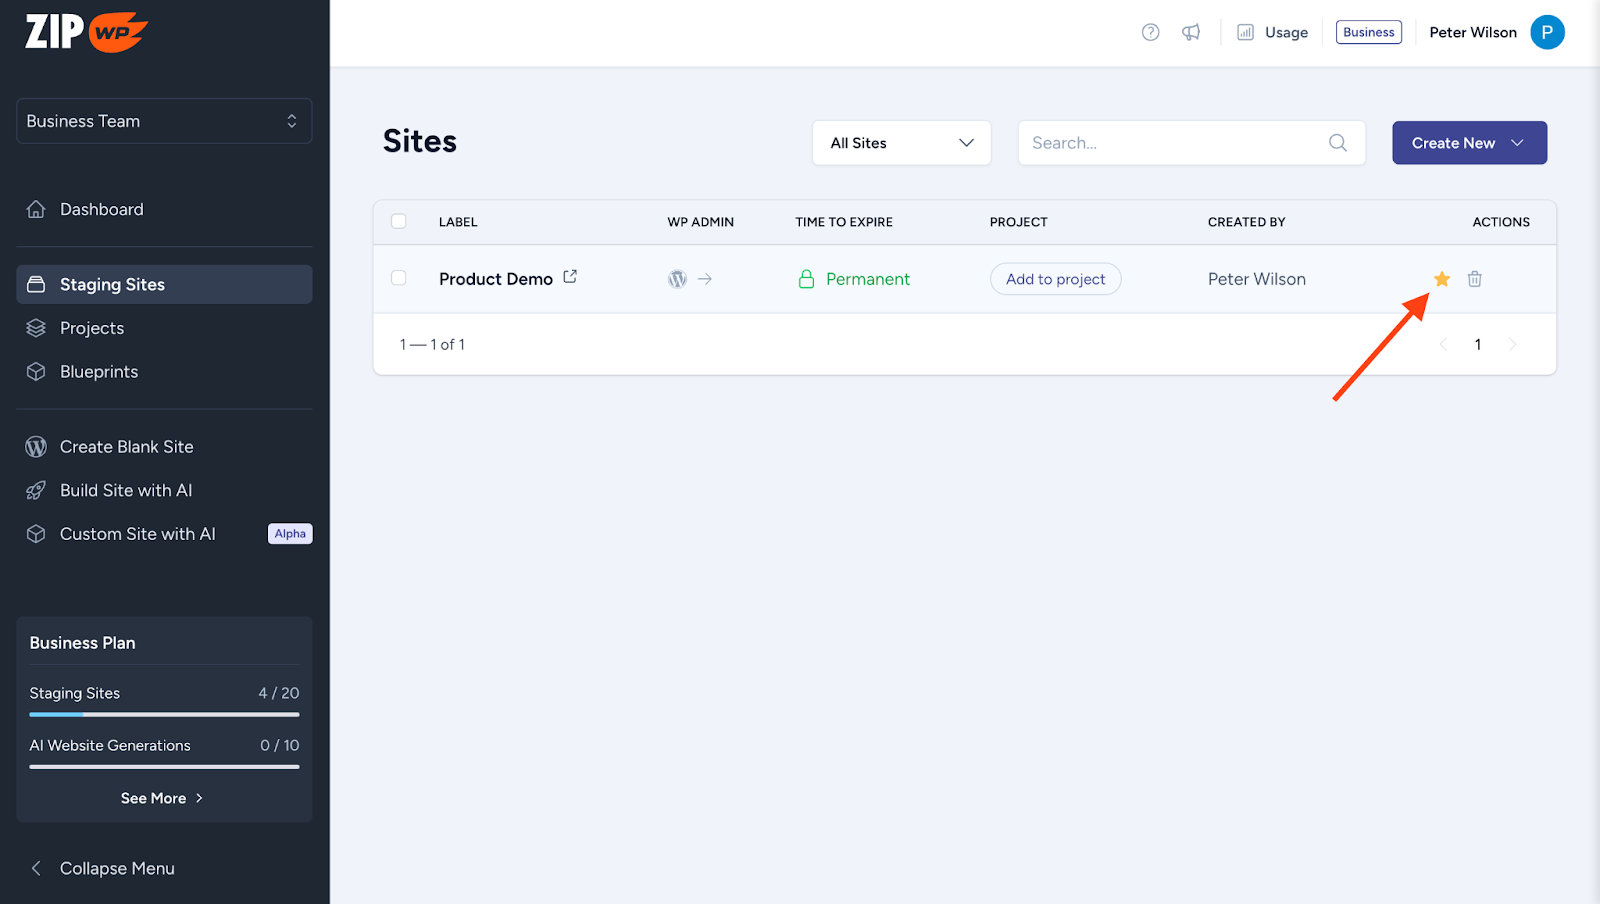Viewport: 1600px width, 904px height.
Task: Add Product Demo to a project
Action: click(1055, 279)
